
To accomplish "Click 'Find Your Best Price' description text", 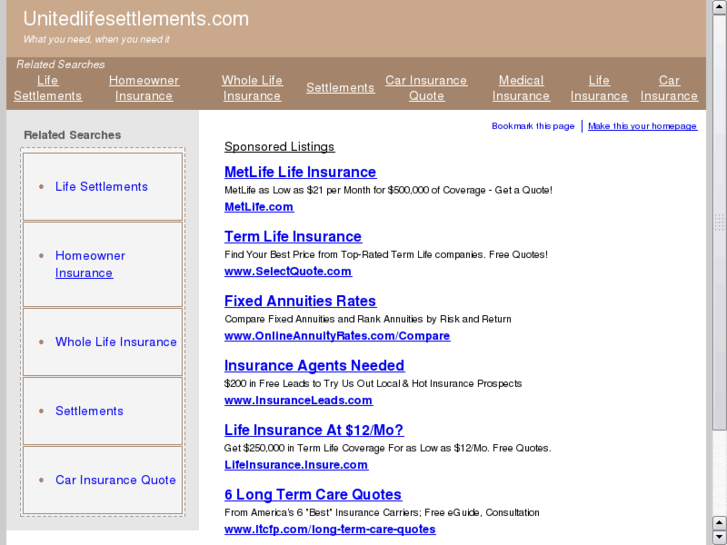I will (x=386, y=255).
